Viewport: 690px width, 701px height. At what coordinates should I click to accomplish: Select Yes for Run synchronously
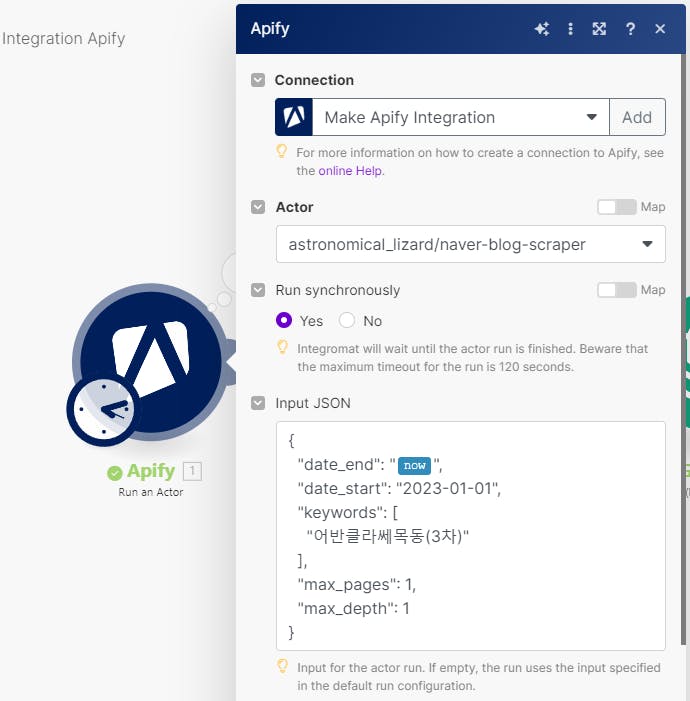(284, 320)
